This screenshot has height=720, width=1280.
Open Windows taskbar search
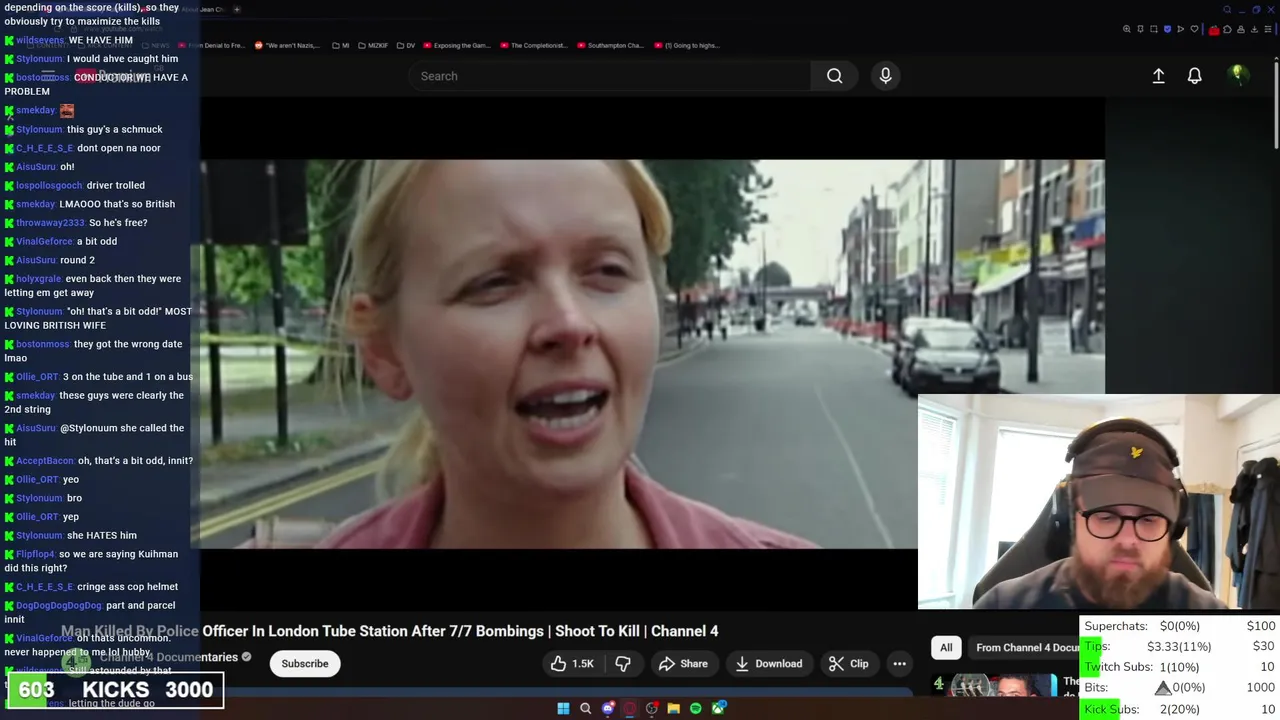pos(585,708)
